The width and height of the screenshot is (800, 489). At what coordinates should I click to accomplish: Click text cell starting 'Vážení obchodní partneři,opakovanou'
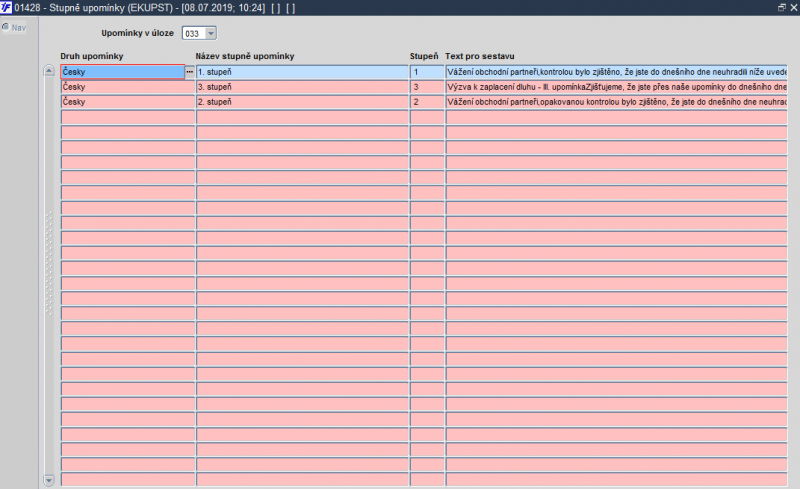click(616, 102)
